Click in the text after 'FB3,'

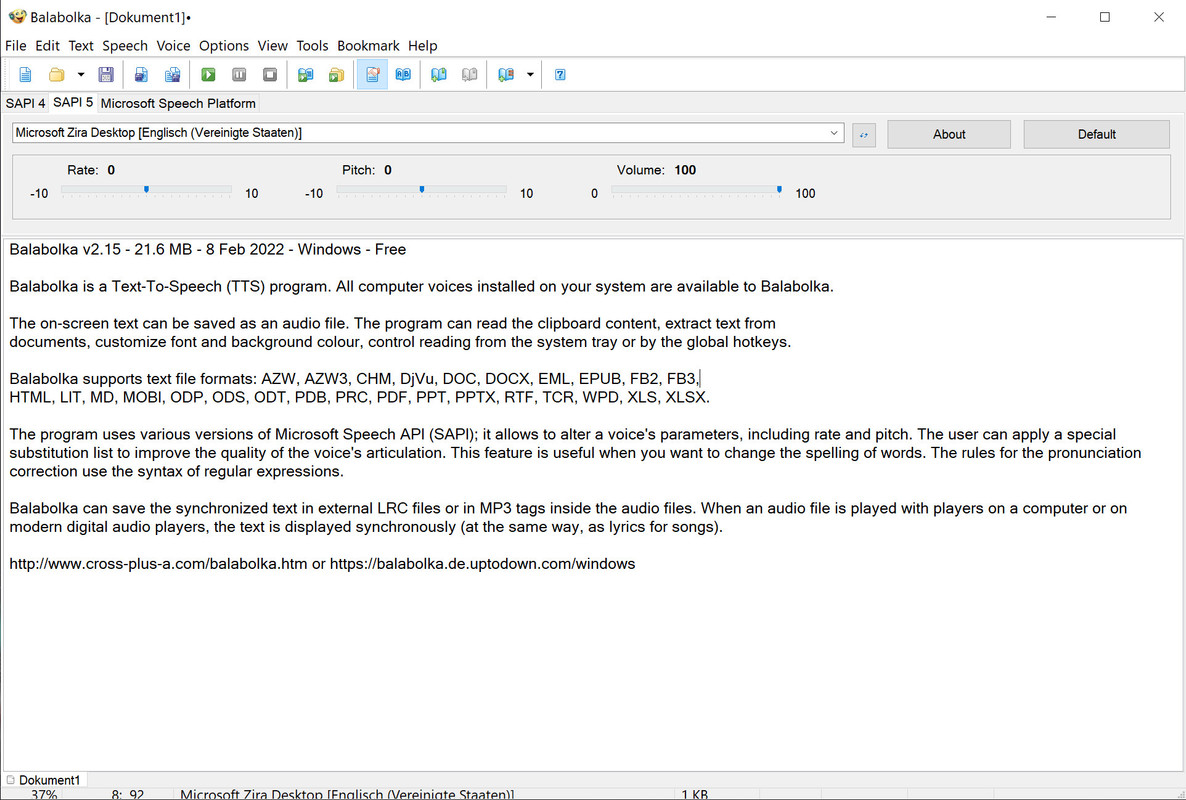pos(700,379)
